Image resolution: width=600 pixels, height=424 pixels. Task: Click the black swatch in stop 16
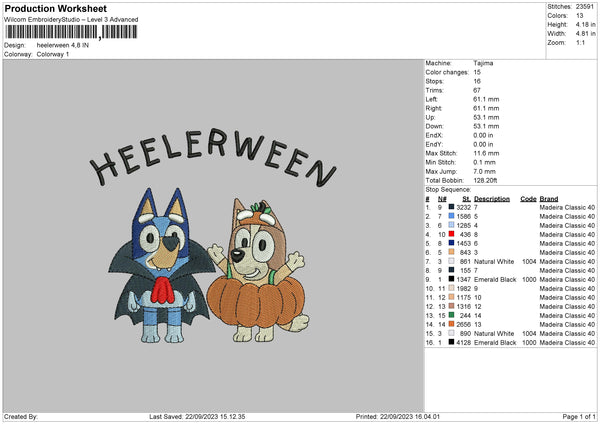[453, 343]
